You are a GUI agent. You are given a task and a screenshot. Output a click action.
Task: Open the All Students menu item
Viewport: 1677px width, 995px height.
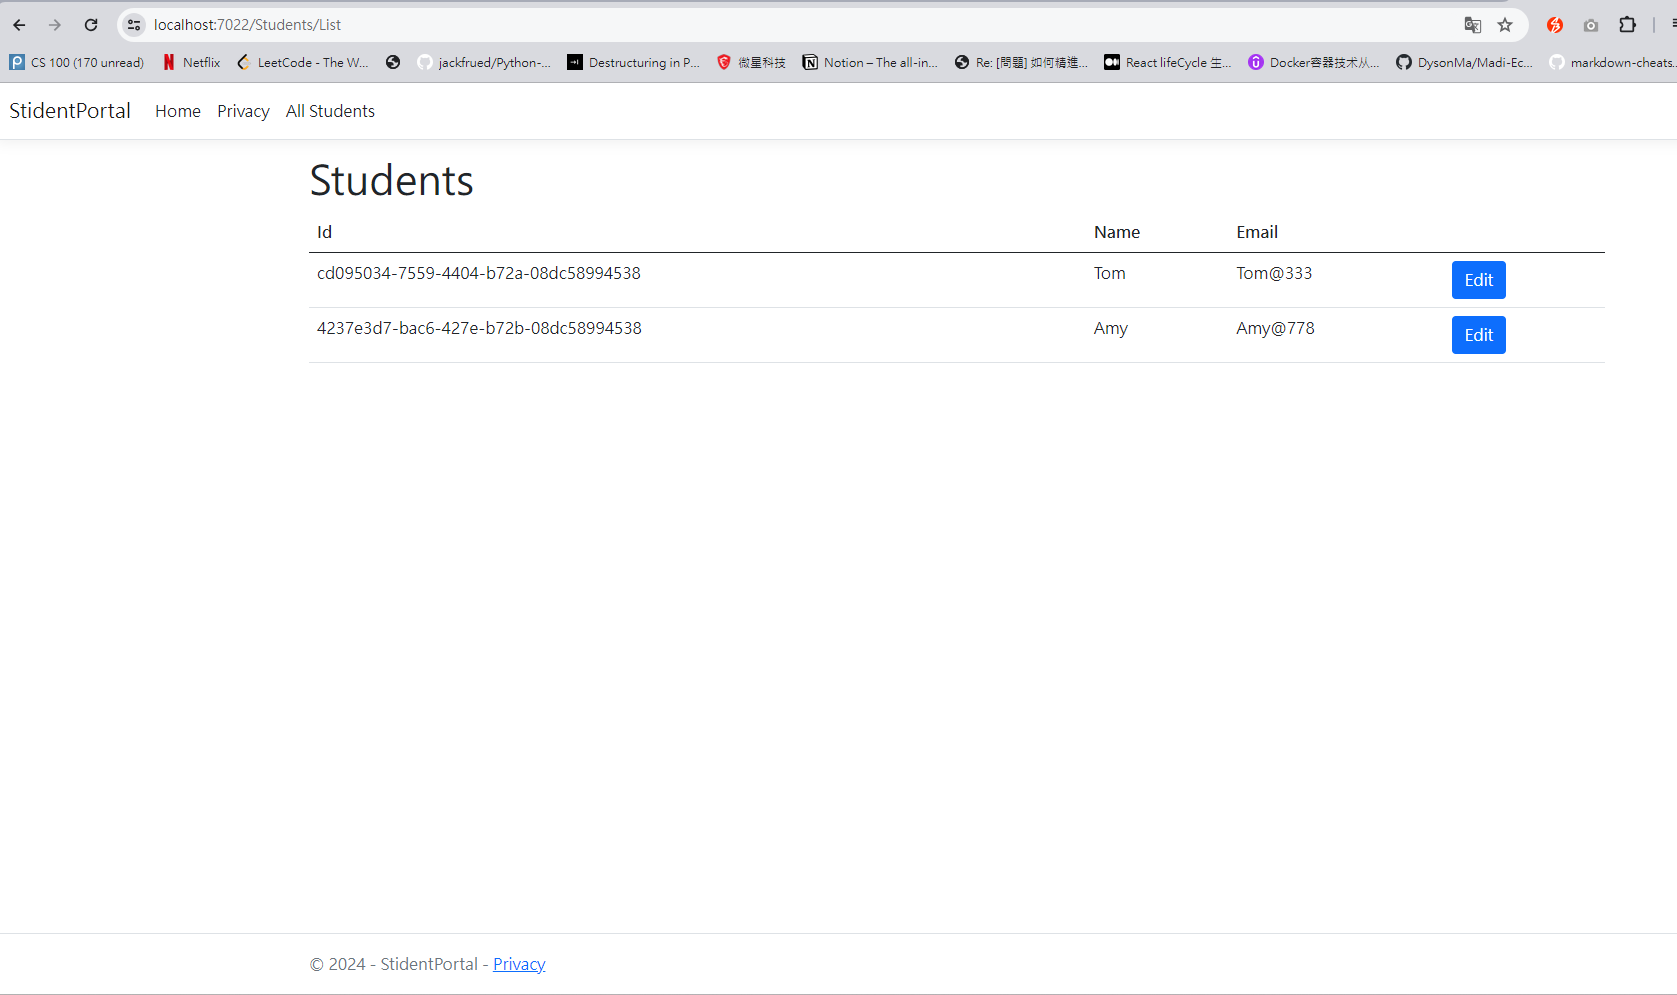tap(330, 111)
